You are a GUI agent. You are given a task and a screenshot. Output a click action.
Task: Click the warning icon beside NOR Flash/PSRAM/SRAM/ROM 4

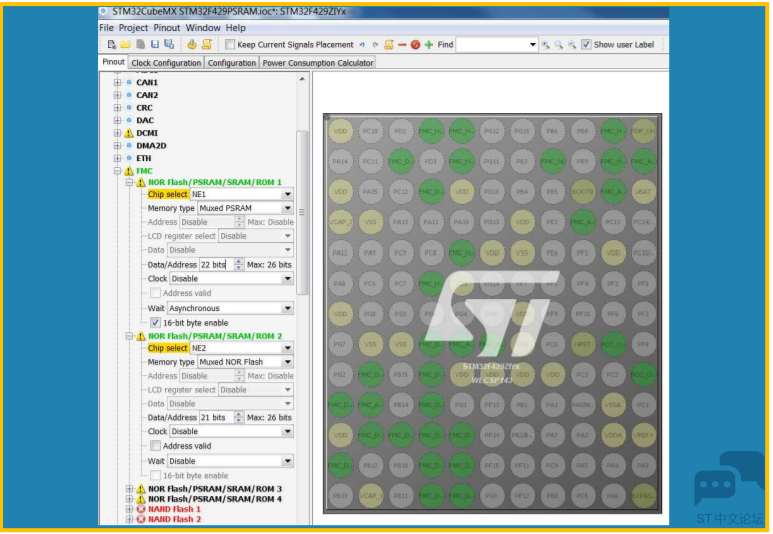point(141,499)
